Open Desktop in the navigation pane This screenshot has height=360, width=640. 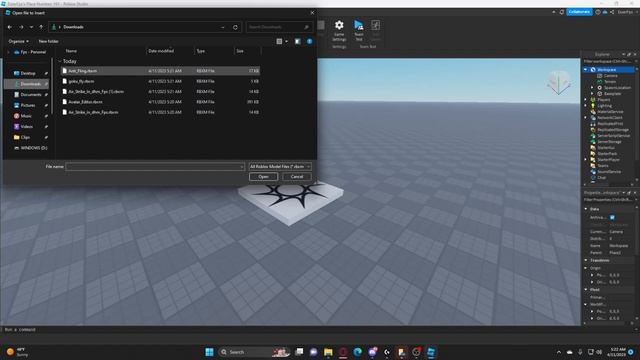tap(28, 73)
